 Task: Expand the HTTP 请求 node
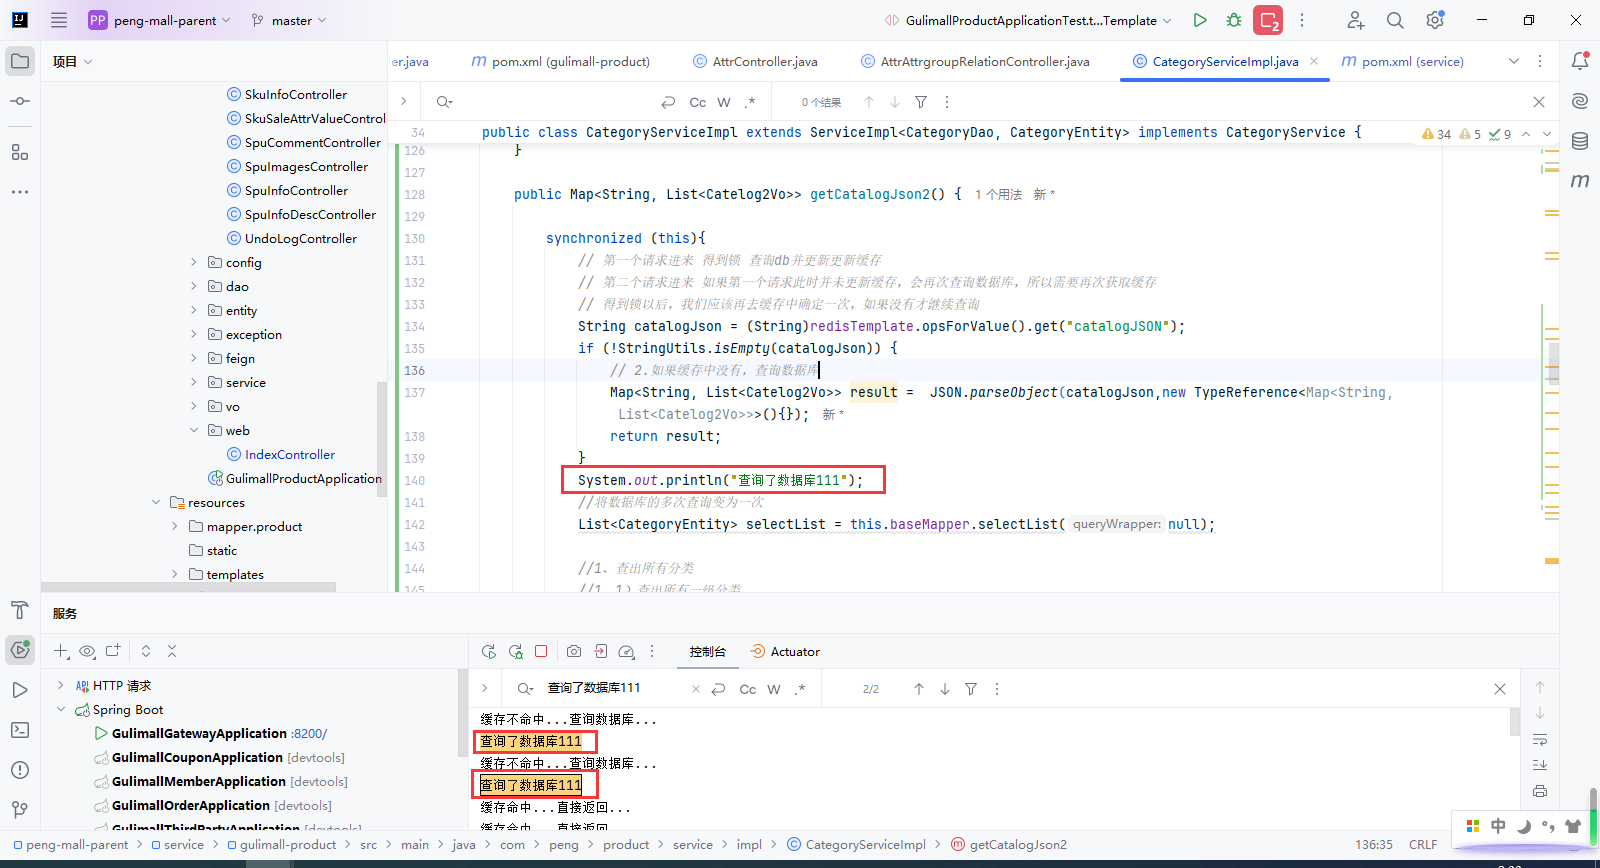(x=61, y=685)
